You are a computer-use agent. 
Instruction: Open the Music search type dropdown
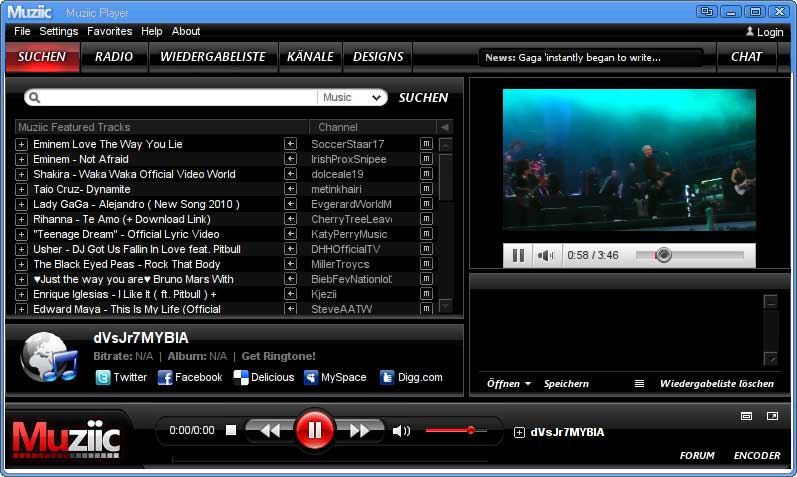[x=353, y=98]
